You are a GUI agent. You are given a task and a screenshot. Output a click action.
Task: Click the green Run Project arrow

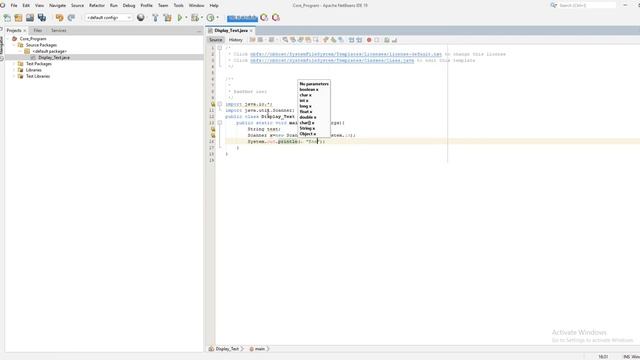click(x=180, y=18)
